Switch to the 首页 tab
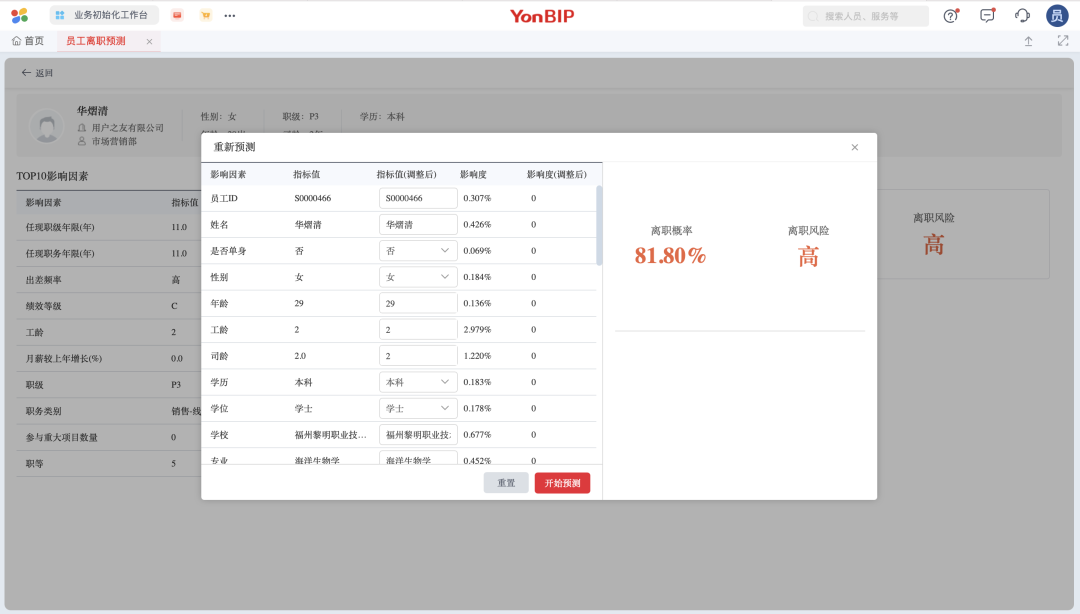Image resolution: width=1080 pixels, height=614 pixels. tap(28, 41)
